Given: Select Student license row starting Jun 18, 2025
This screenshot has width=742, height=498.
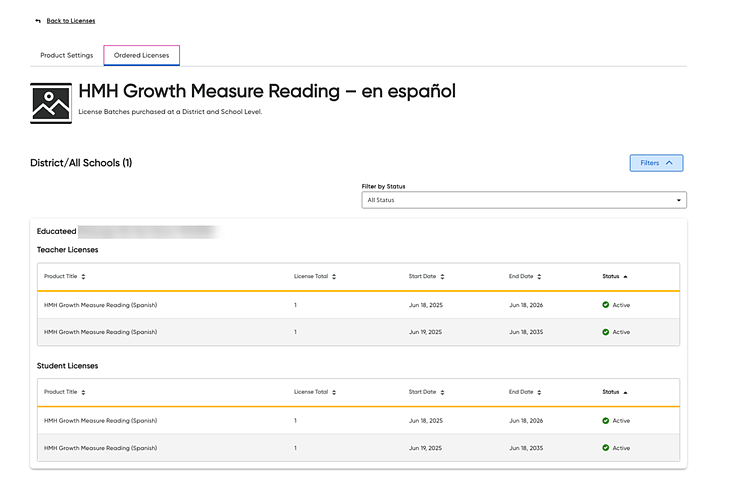Looking at the screenshot, I should click(x=358, y=420).
